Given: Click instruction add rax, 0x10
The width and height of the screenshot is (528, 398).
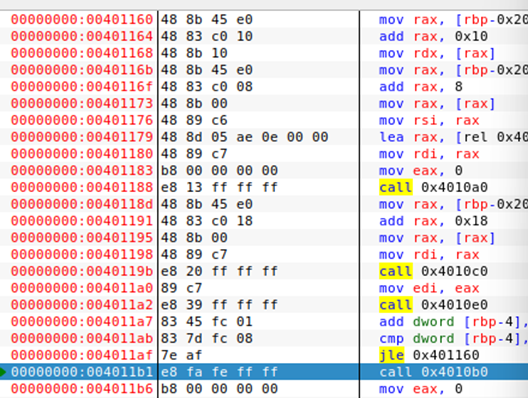Looking at the screenshot, I should (x=433, y=36).
